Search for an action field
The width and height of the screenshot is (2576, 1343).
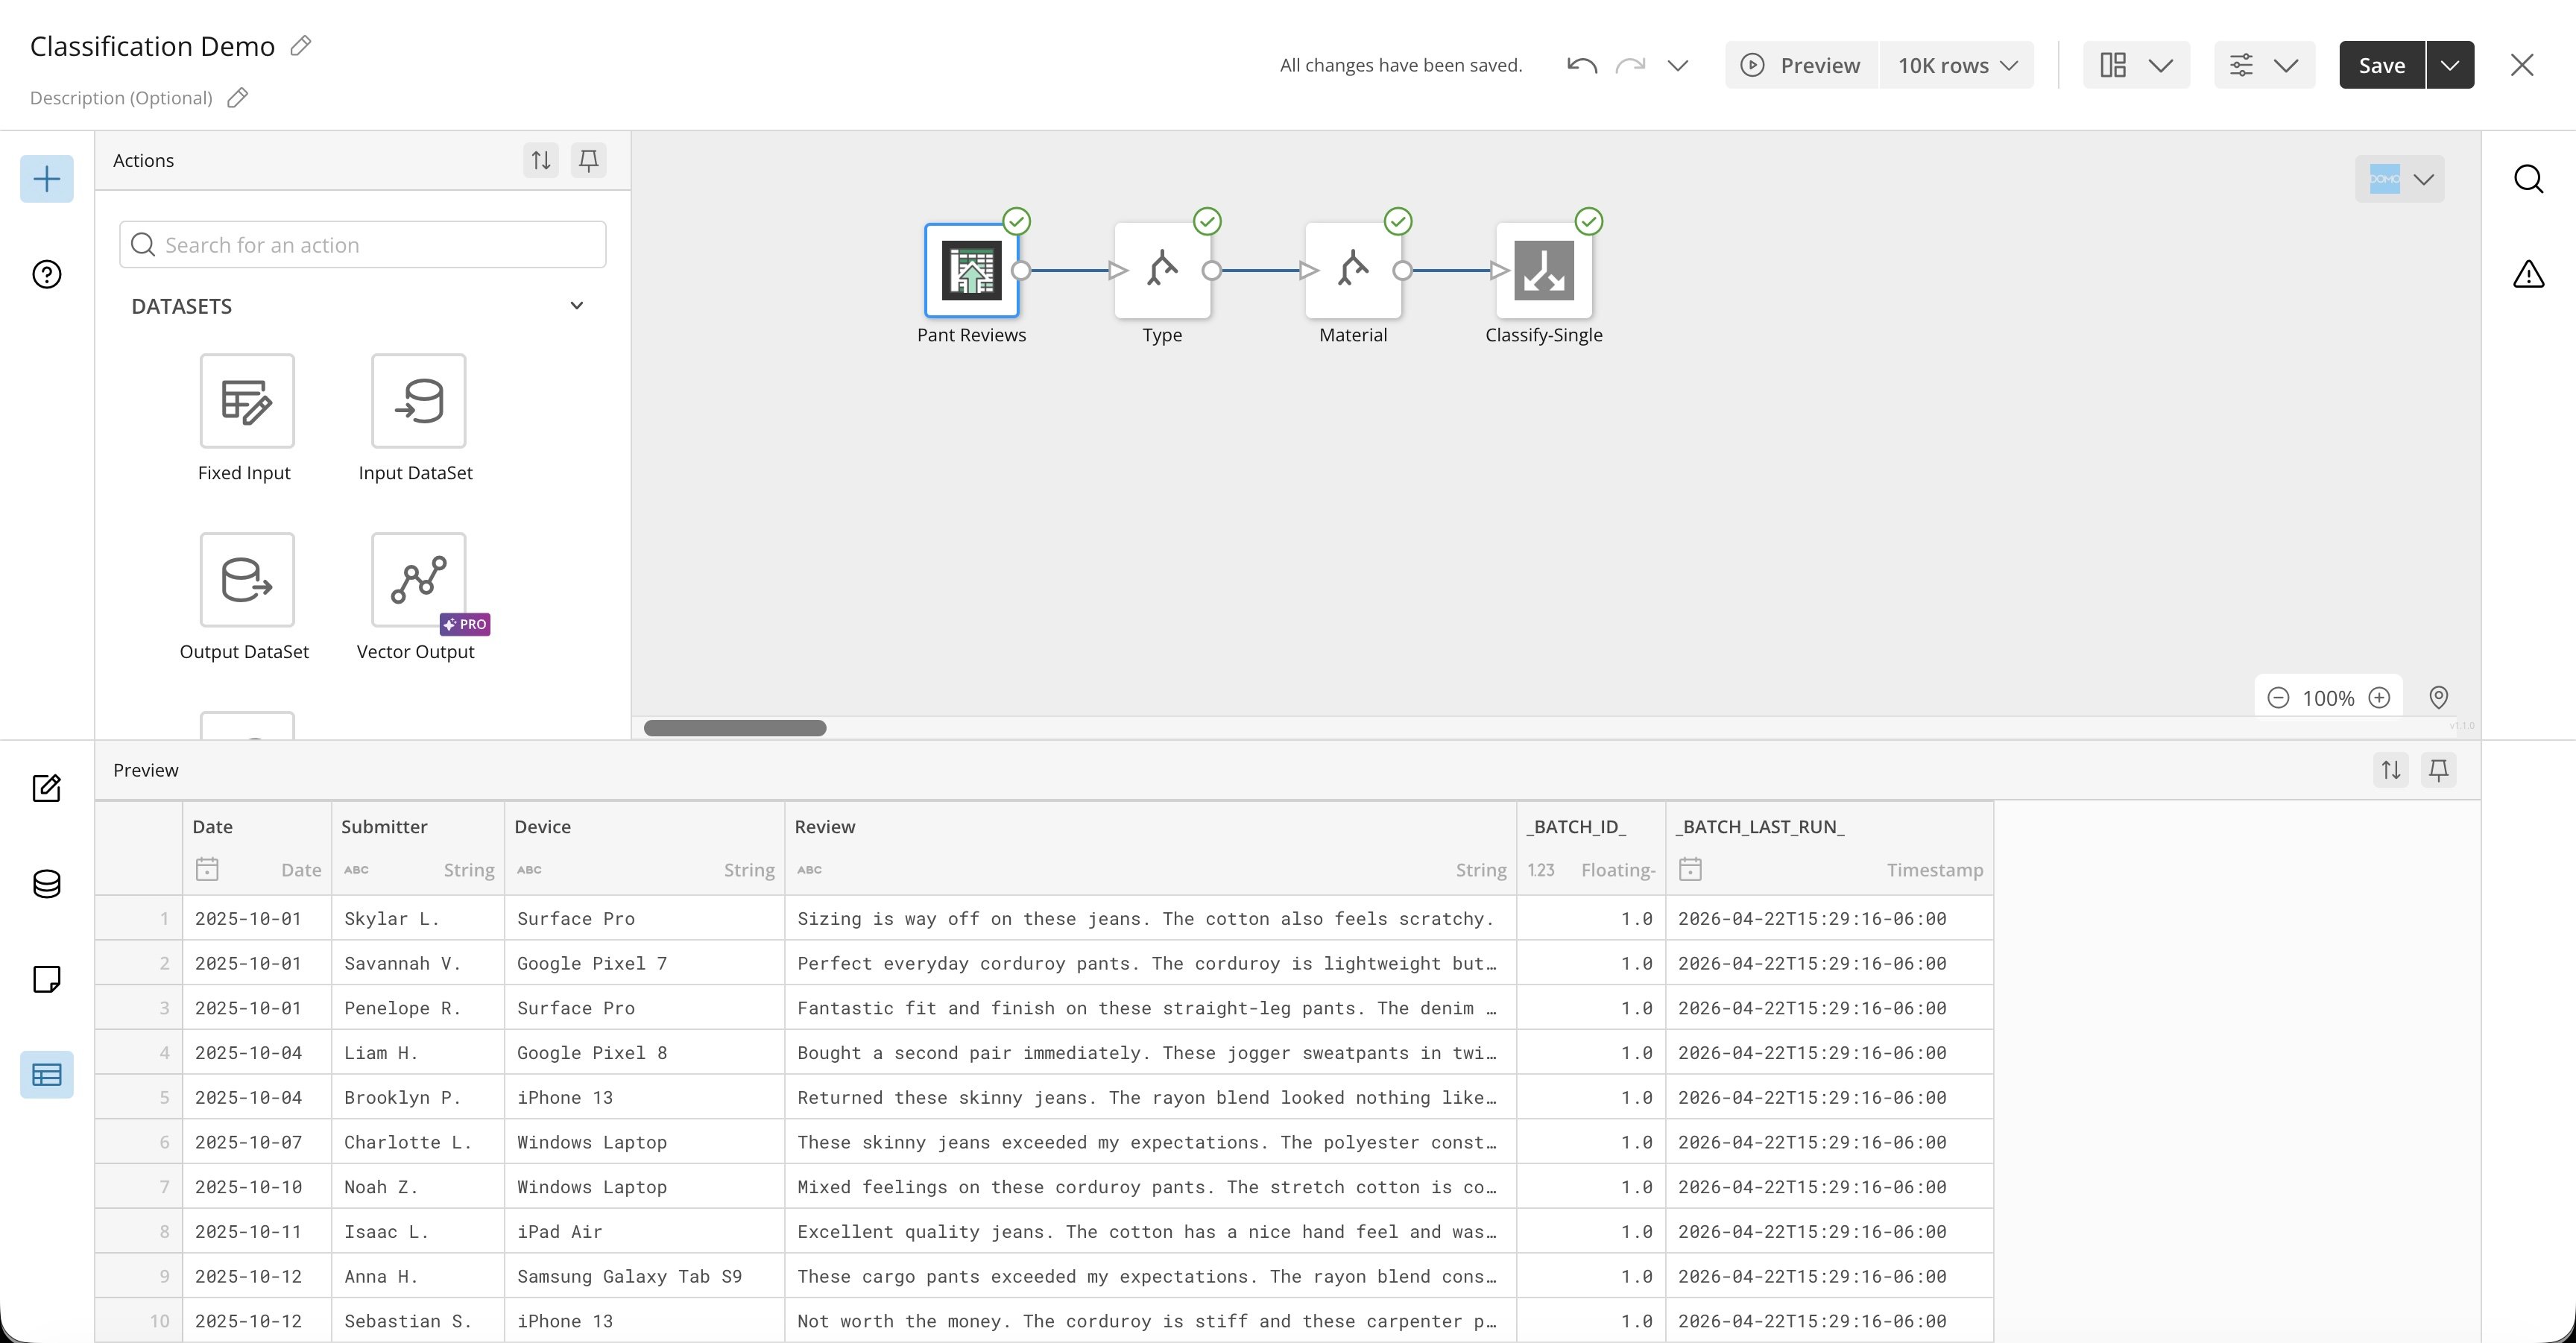(x=363, y=245)
